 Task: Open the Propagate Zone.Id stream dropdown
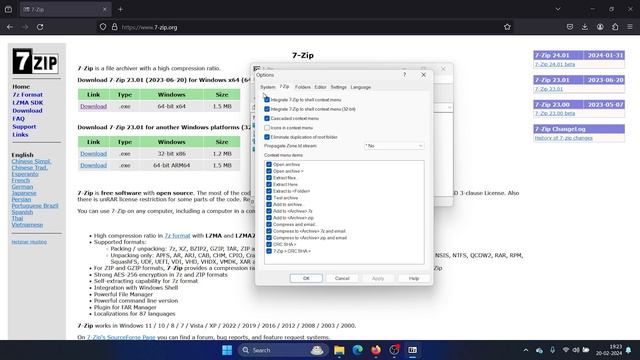(x=394, y=146)
